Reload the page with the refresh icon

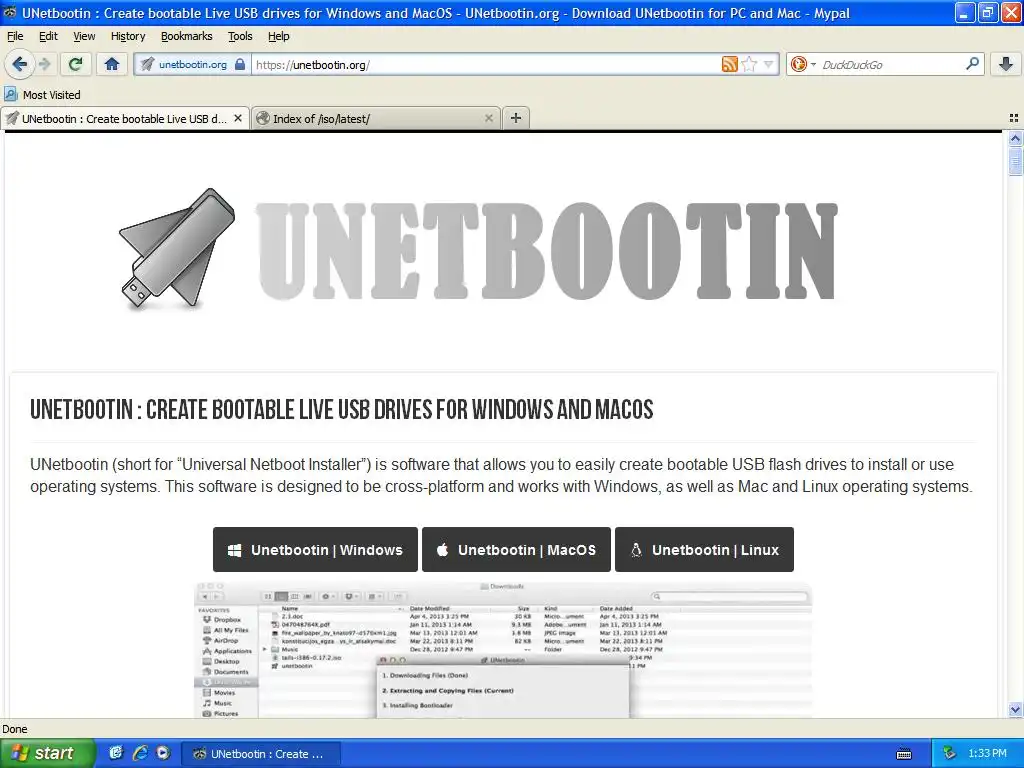point(76,64)
